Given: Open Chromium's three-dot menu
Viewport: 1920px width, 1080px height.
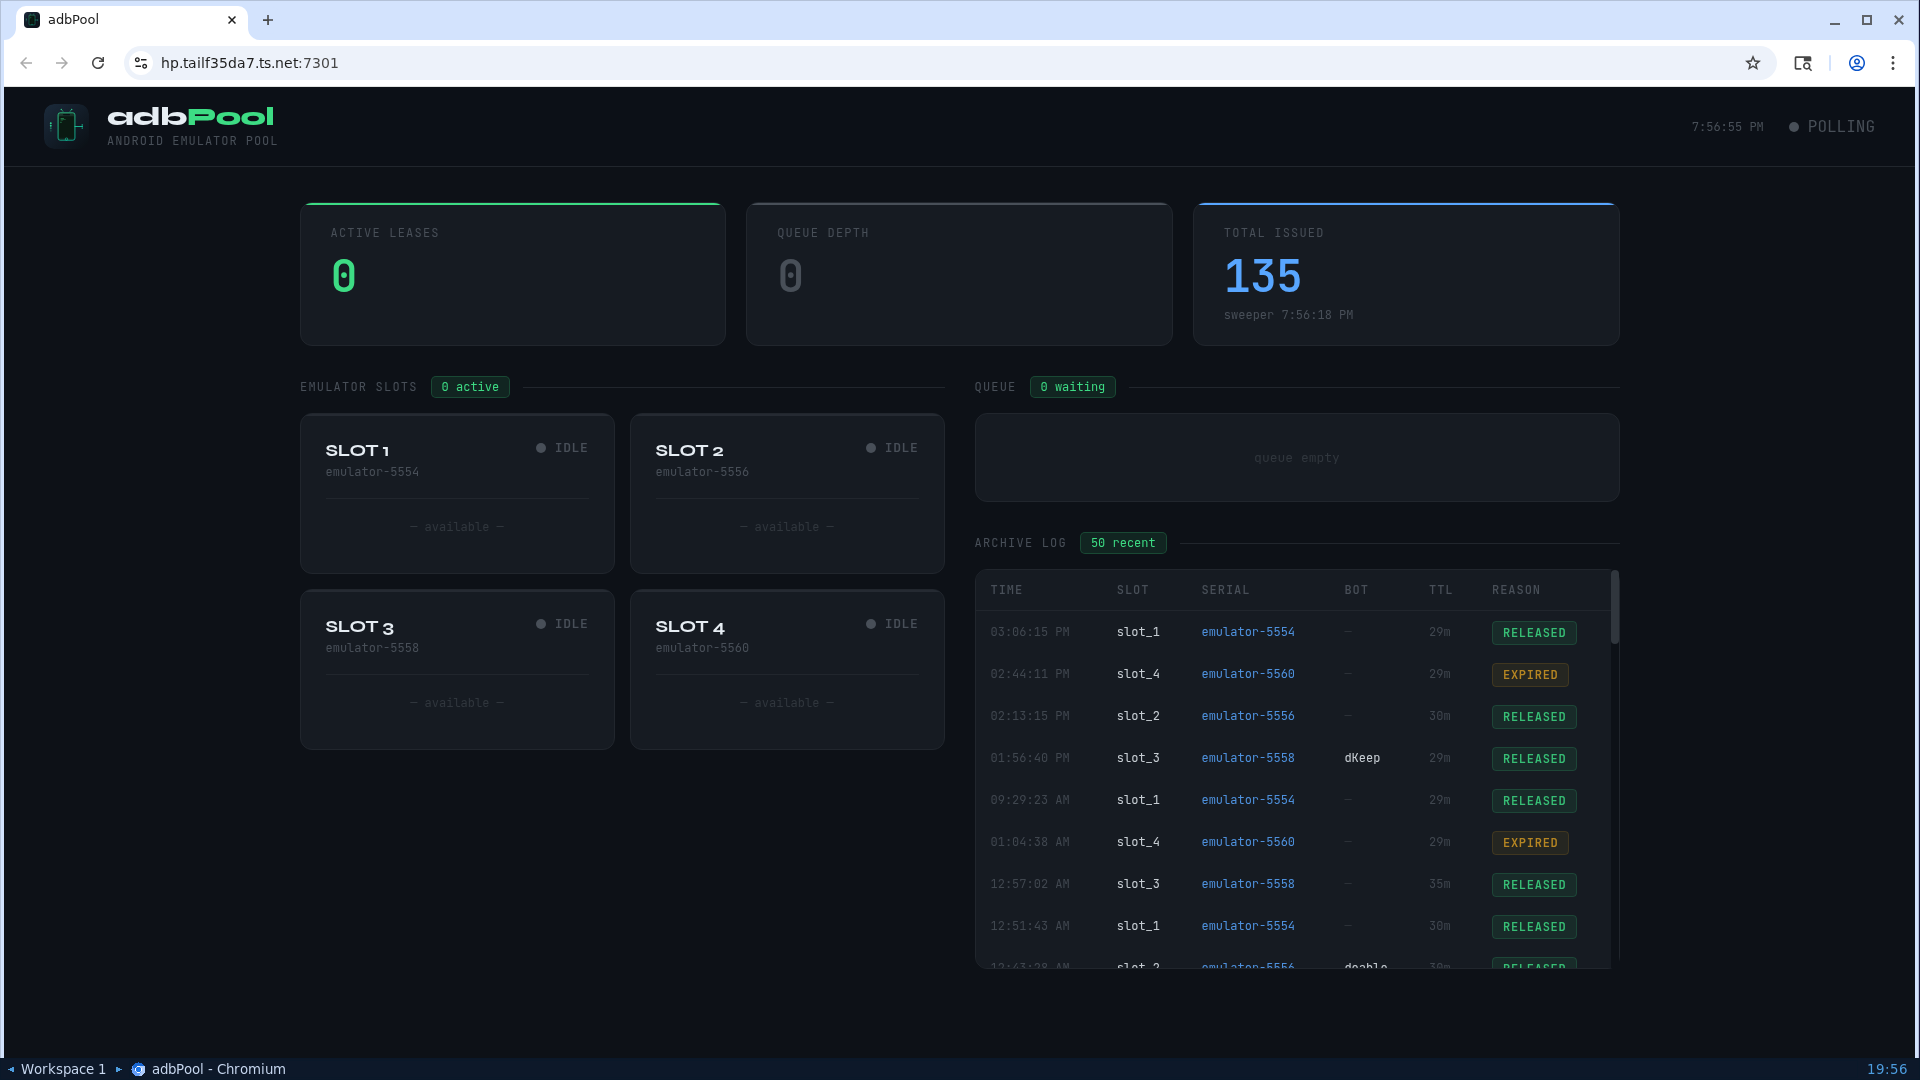Looking at the screenshot, I should click(1893, 62).
